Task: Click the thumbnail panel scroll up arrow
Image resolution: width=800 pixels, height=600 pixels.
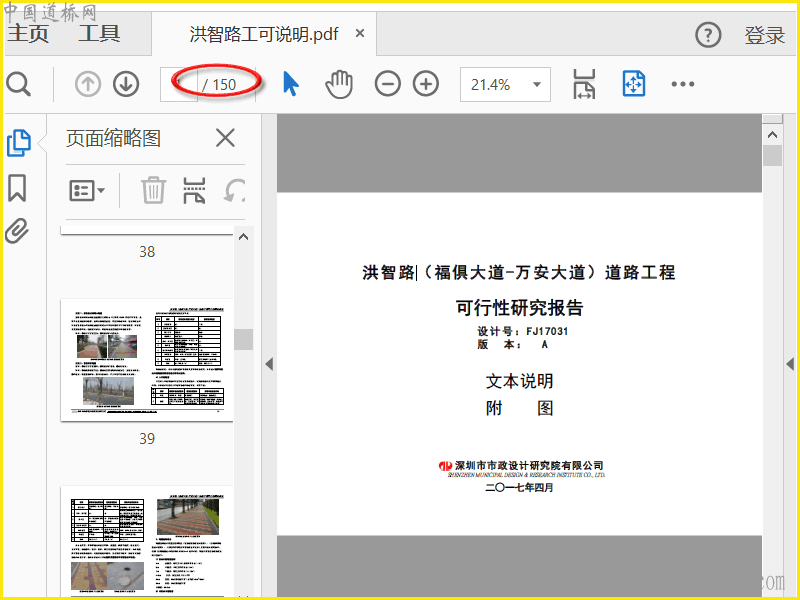Action: (243, 237)
